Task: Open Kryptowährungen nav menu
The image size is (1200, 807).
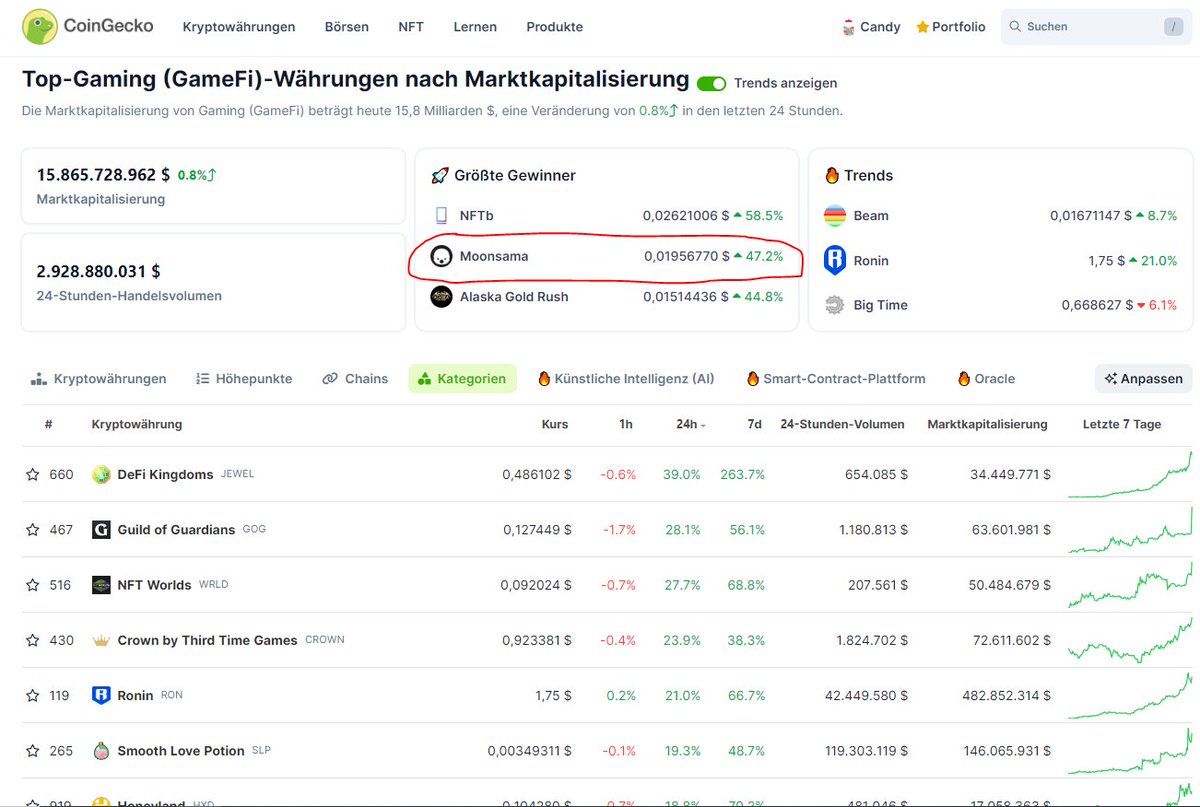Action: [239, 27]
